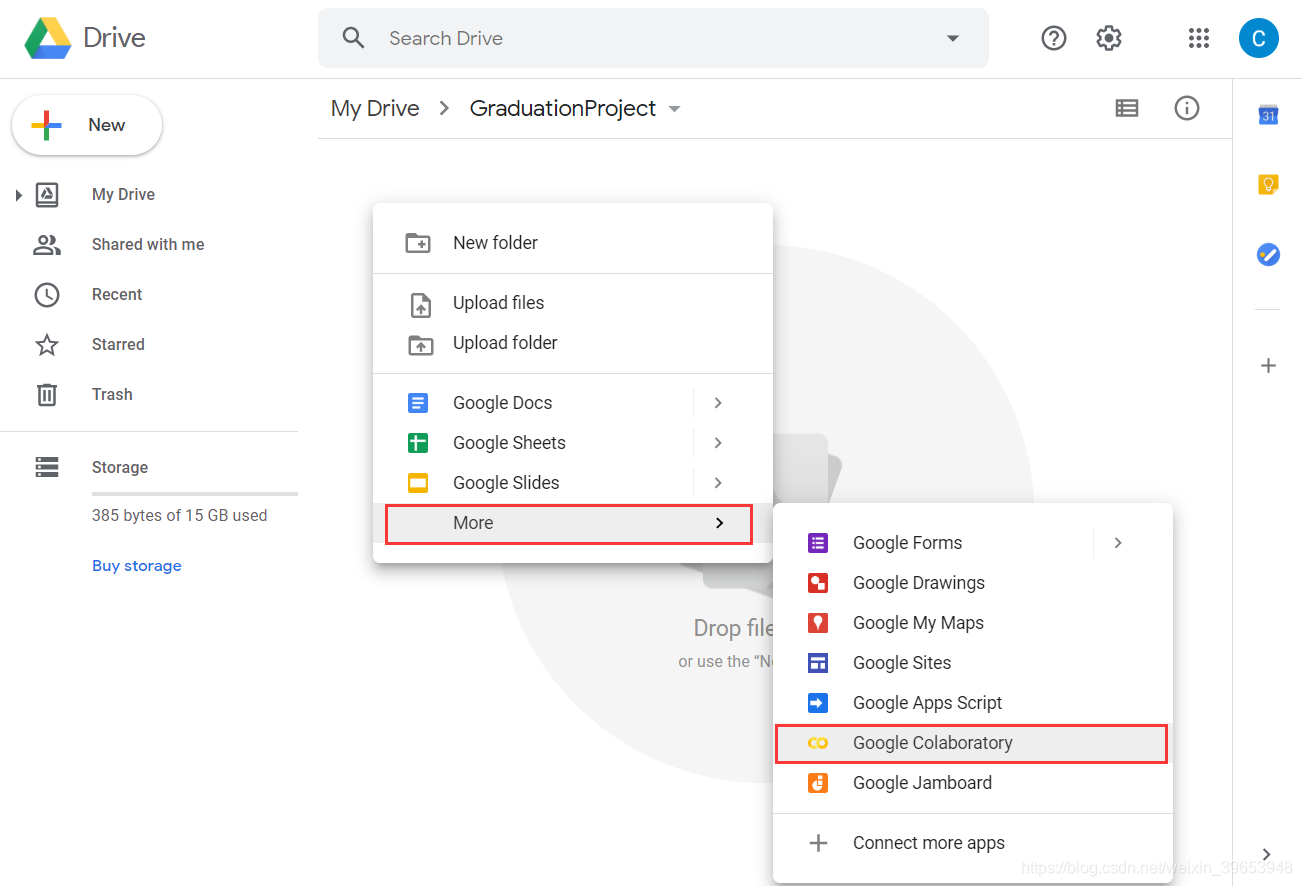This screenshot has width=1302, height=886.
Task: Open the Google apps grid
Action: click(1199, 38)
